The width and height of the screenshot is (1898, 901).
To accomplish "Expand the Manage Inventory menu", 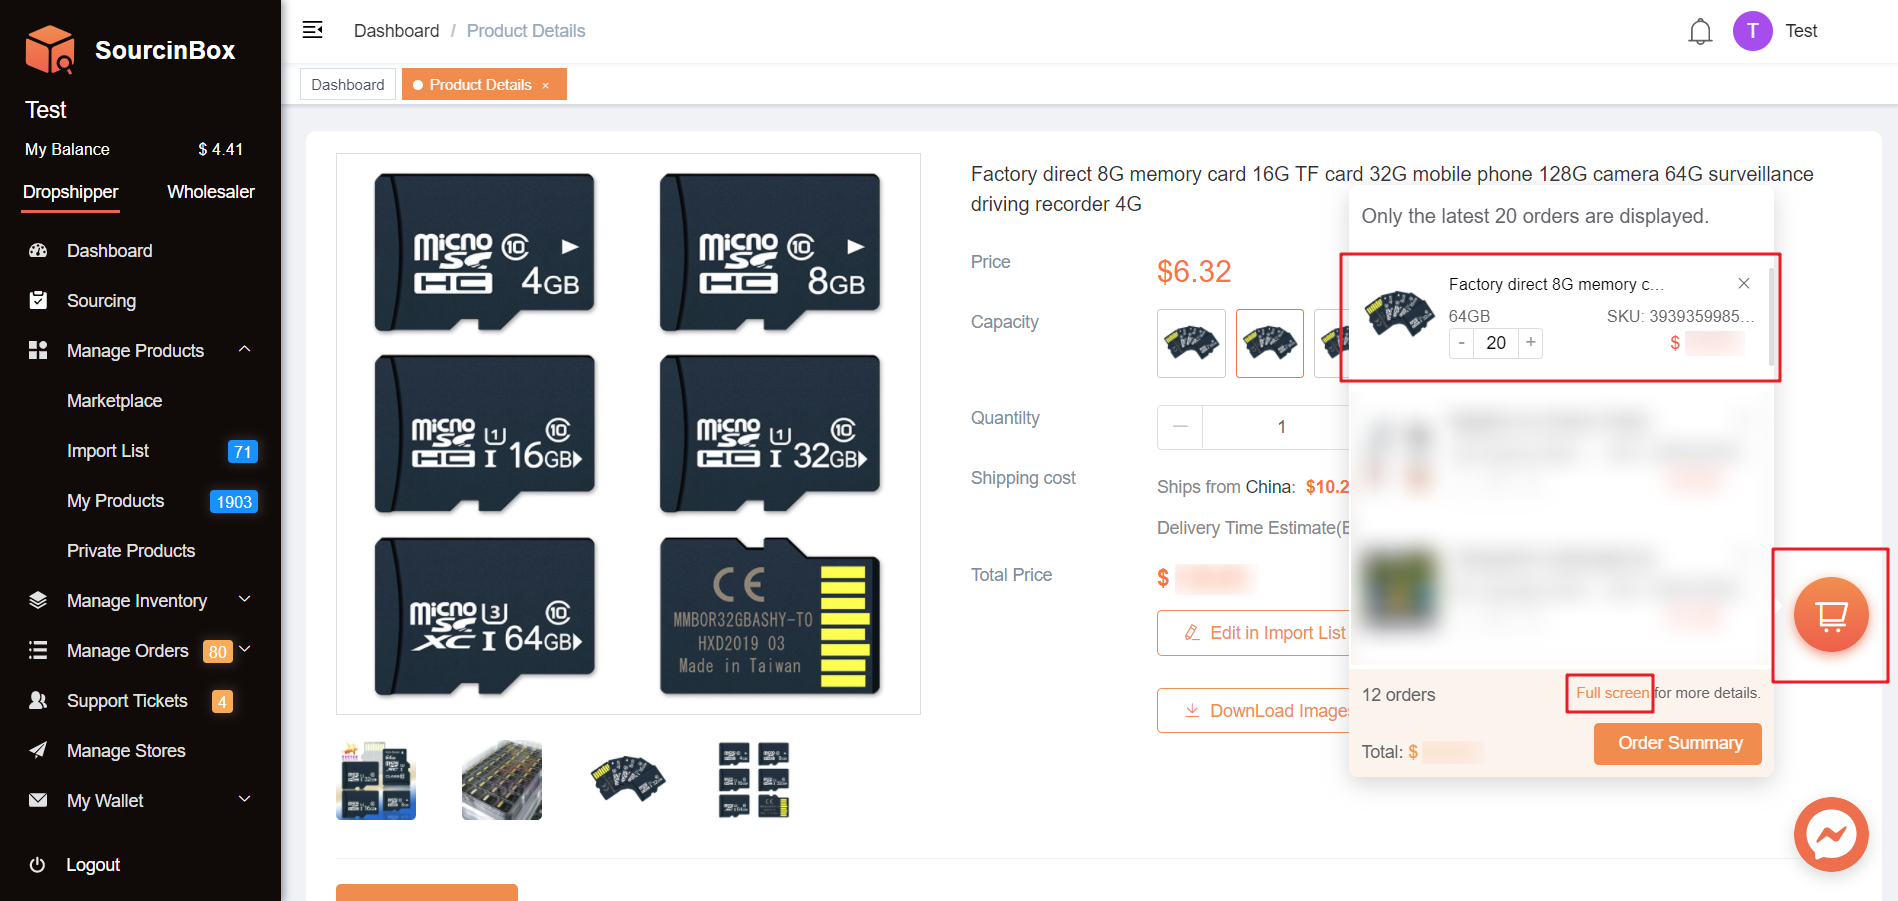I will coord(245,600).
